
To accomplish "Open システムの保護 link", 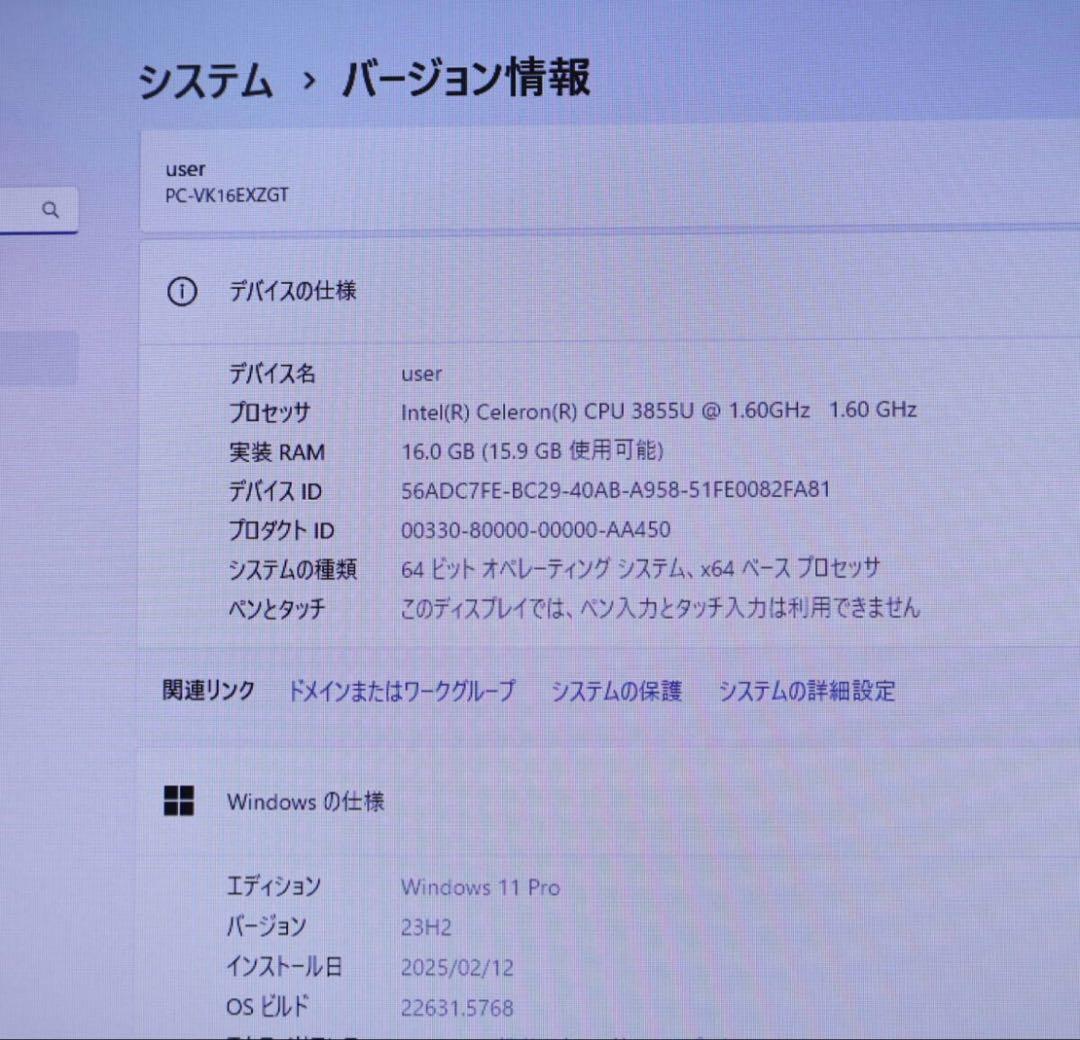I will click(x=616, y=690).
